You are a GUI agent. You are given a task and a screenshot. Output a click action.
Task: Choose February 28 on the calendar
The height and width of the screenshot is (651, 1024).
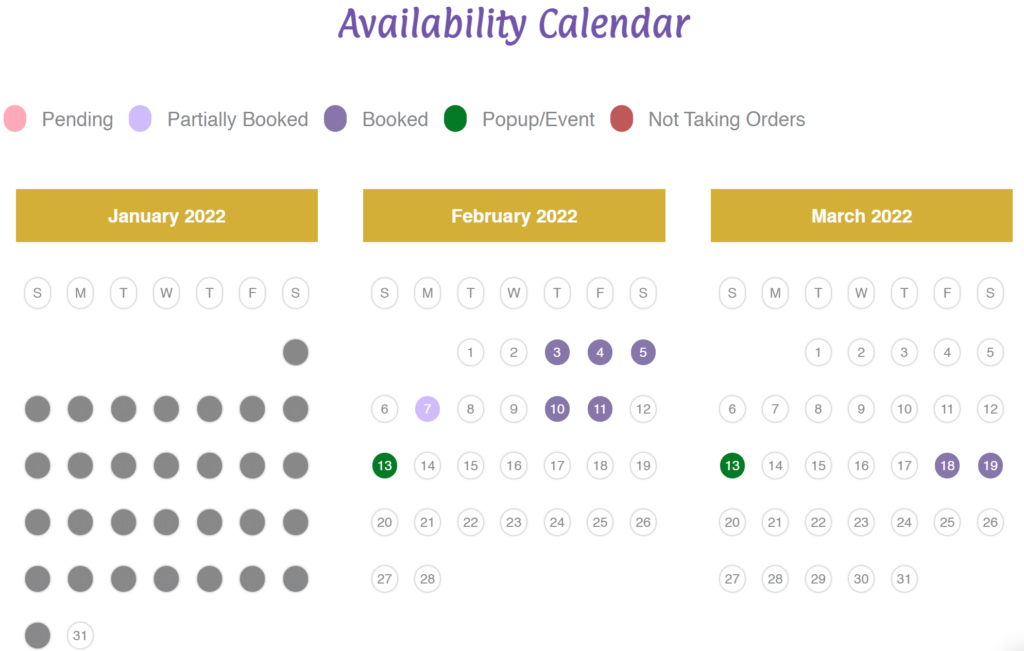[x=427, y=579]
